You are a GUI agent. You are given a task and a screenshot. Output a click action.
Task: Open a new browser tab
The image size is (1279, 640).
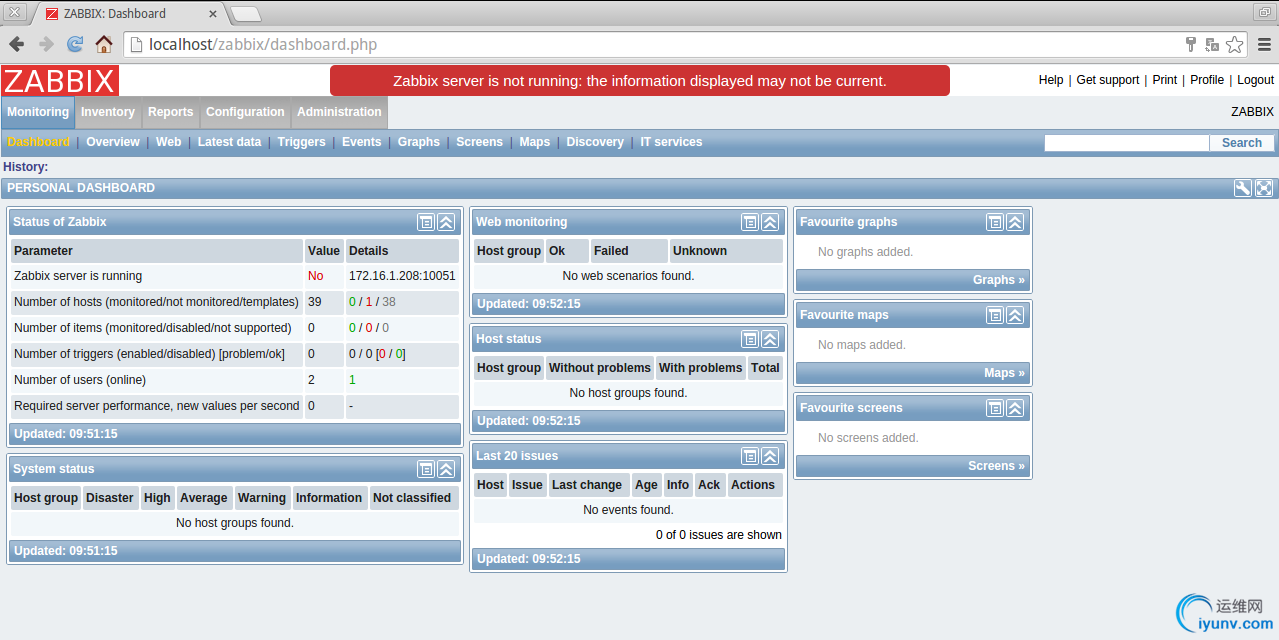[x=246, y=14]
